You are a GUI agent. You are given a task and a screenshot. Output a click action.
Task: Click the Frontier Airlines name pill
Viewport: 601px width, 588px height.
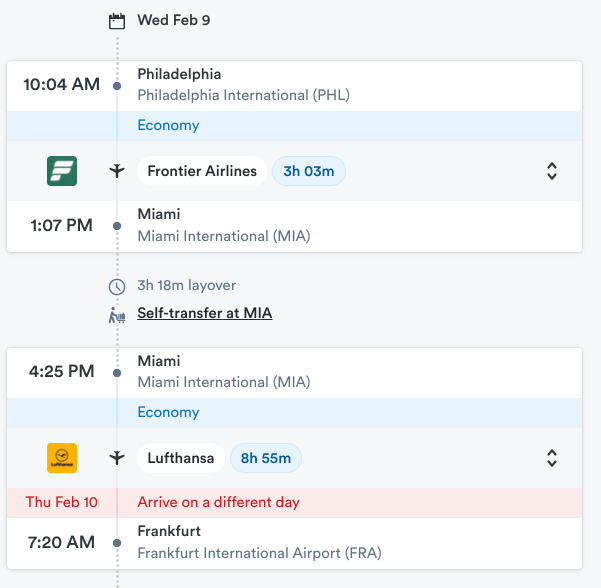pyautogui.click(x=202, y=171)
